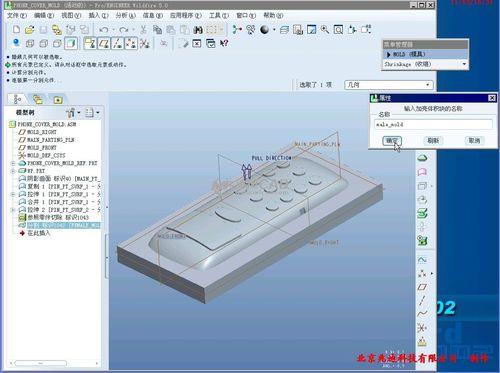Click the parting surface icon in right toolbar
Image resolution: width=500 pixels, height=373 pixels.
point(422,172)
